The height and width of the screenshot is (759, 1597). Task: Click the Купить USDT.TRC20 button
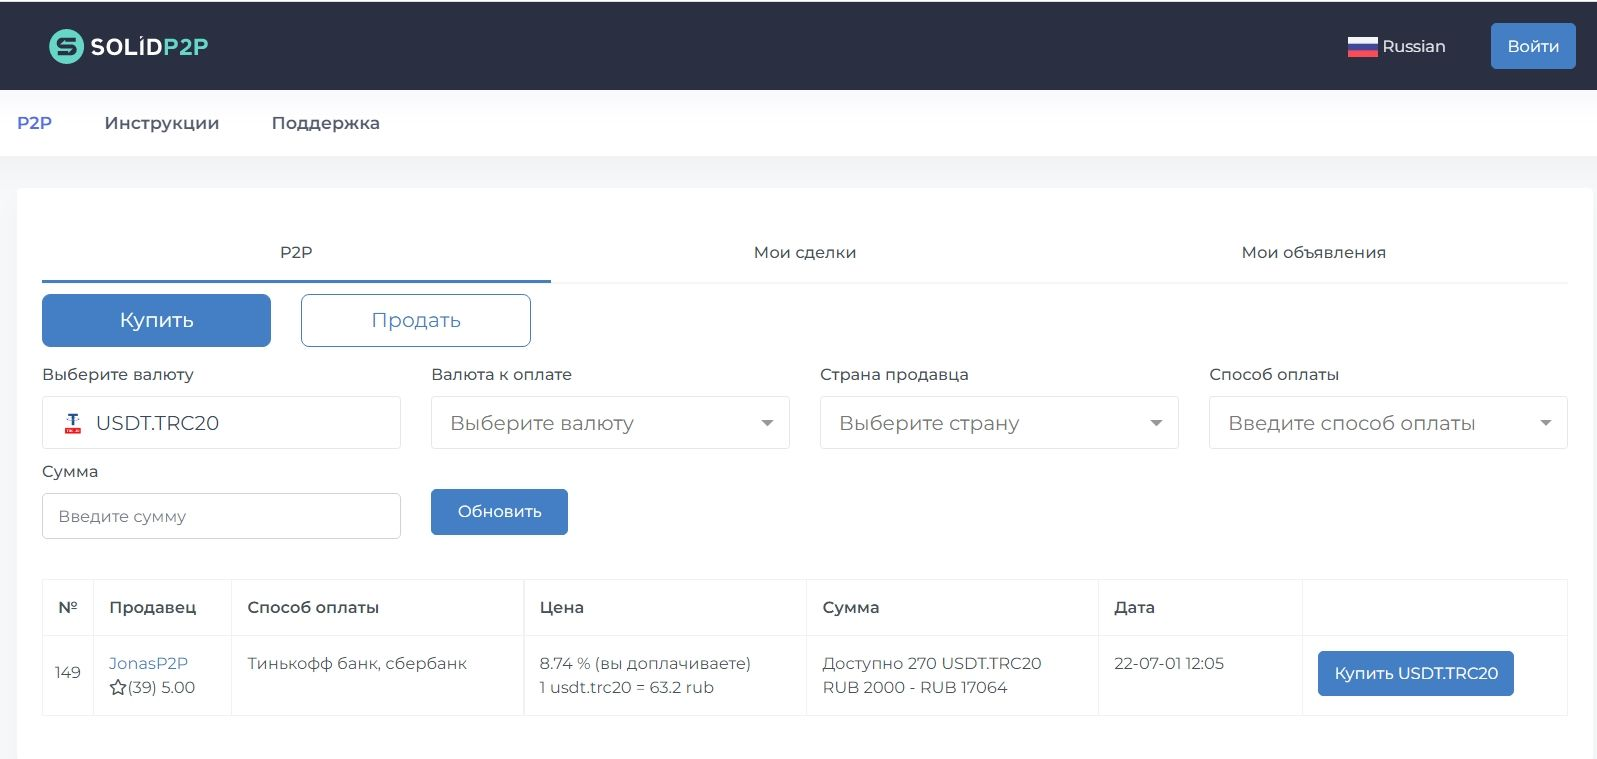[x=1416, y=673]
